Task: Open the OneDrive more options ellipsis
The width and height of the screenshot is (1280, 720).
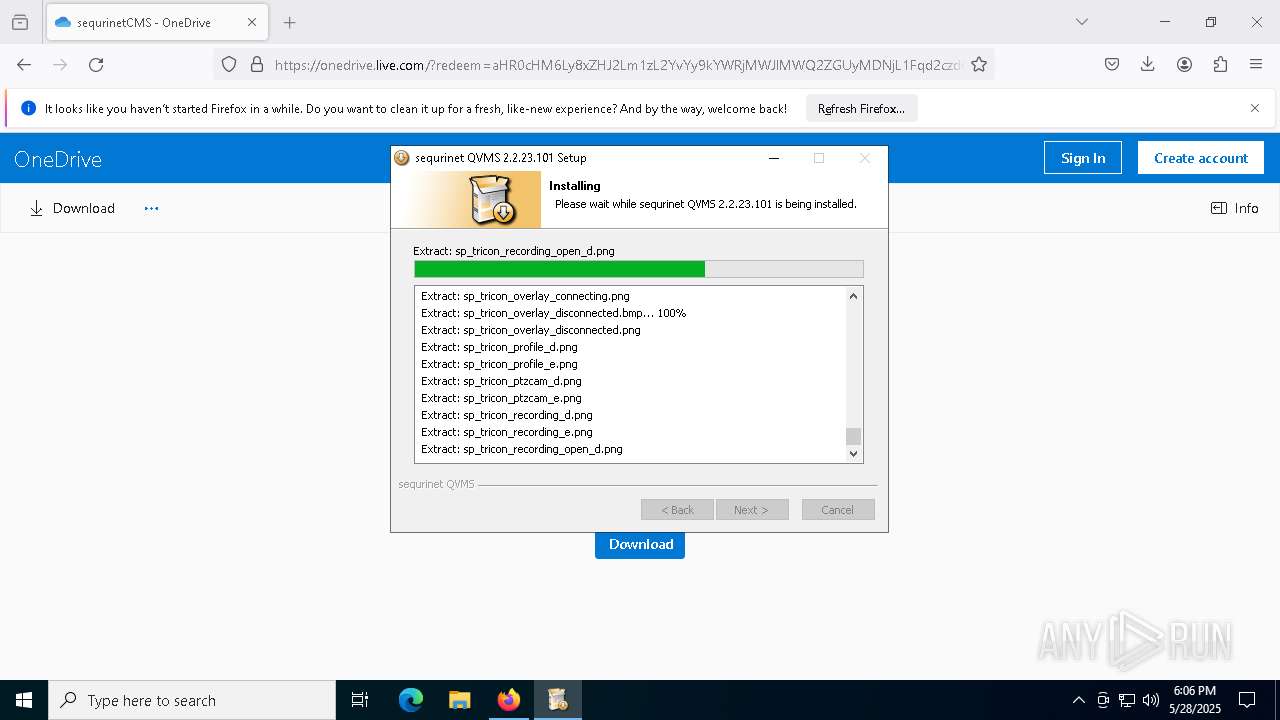Action: [151, 208]
